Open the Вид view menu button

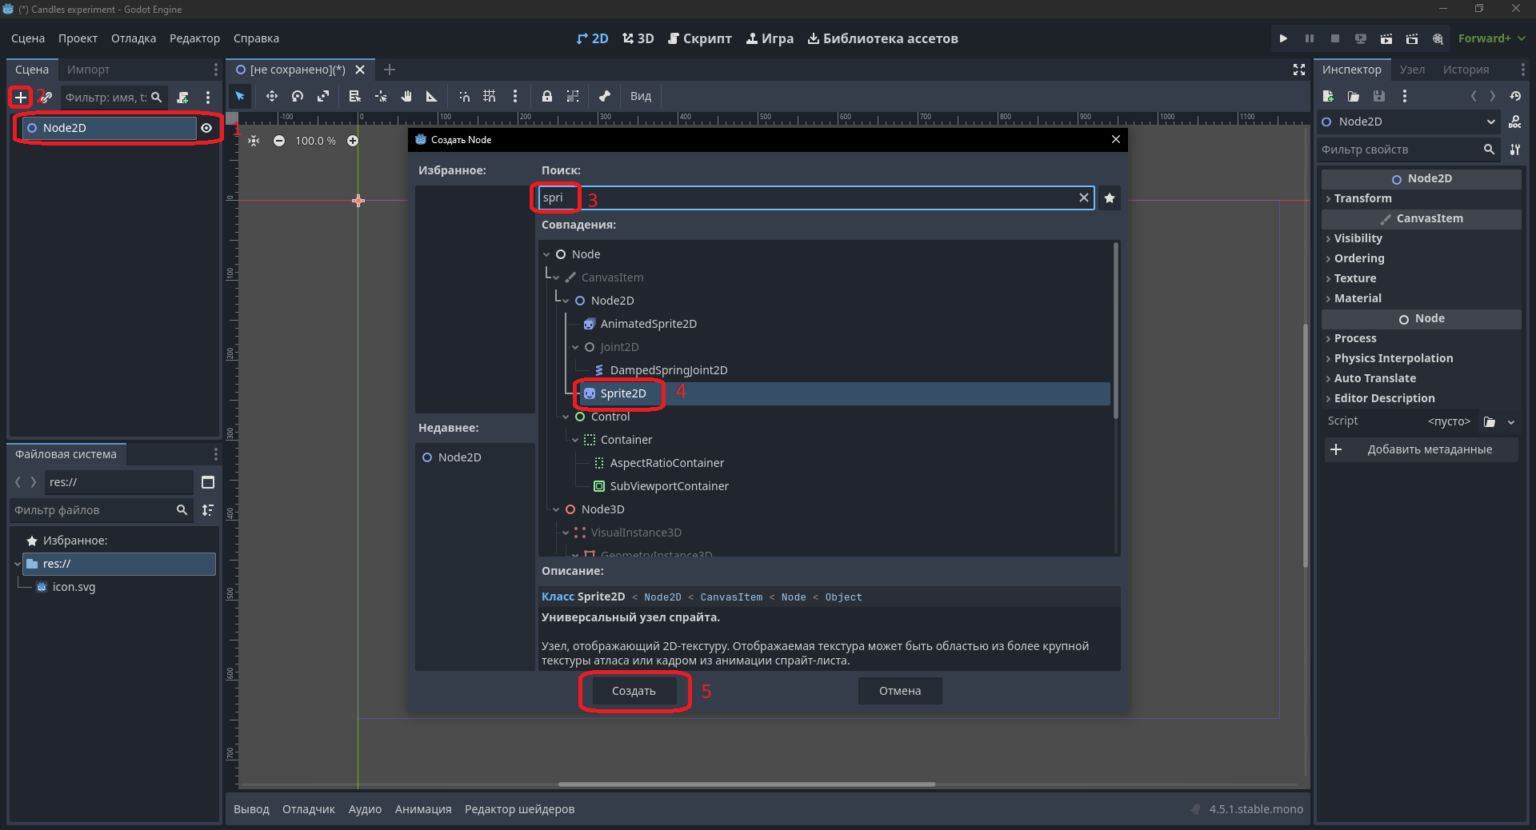[x=640, y=96]
